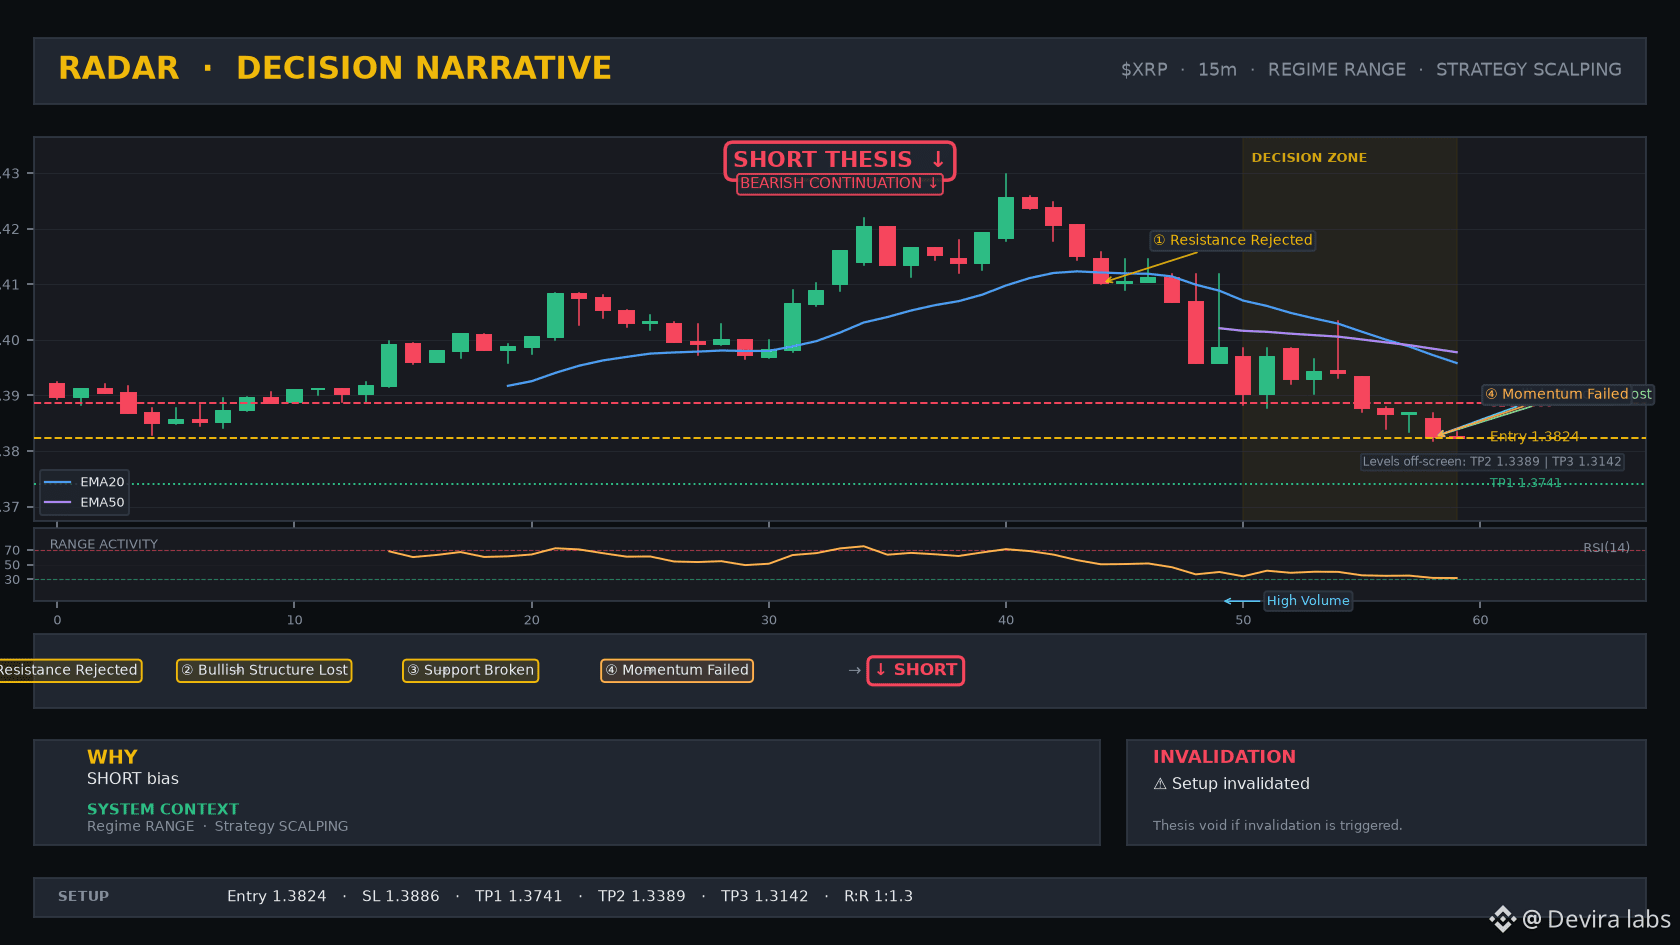Select the Resistance Rejected chart annotation
Image resolution: width=1680 pixels, height=945 pixels.
(x=1232, y=240)
